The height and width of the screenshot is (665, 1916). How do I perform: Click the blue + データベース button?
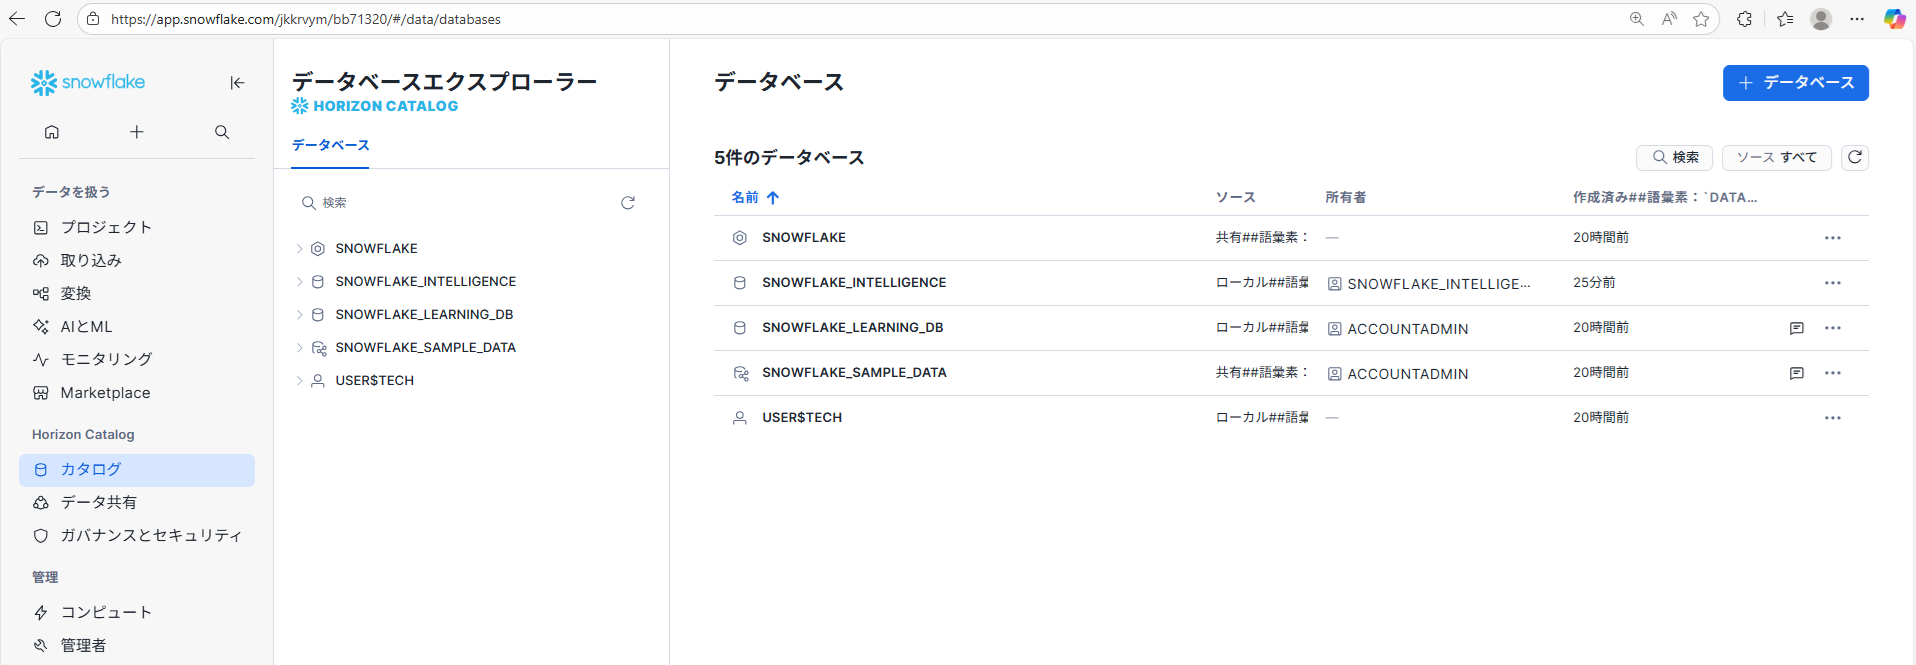click(x=1795, y=83)
